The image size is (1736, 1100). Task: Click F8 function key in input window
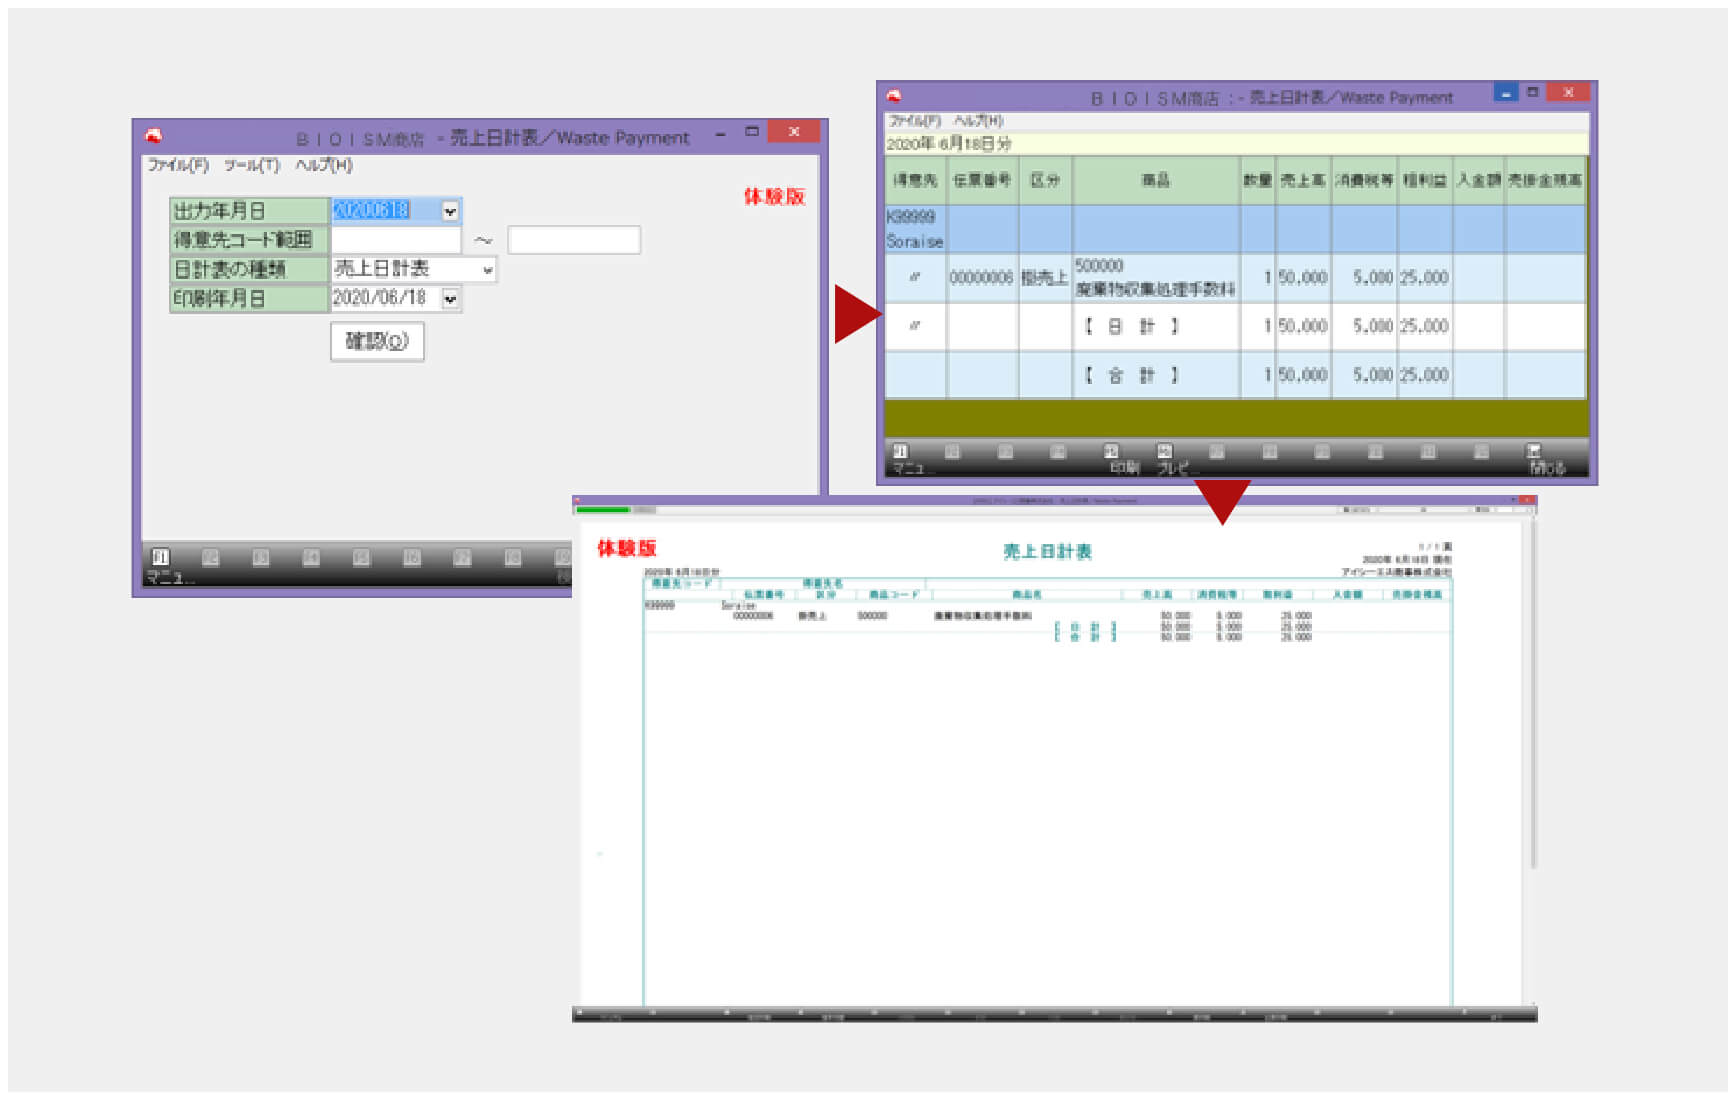(x=512, y=558)
